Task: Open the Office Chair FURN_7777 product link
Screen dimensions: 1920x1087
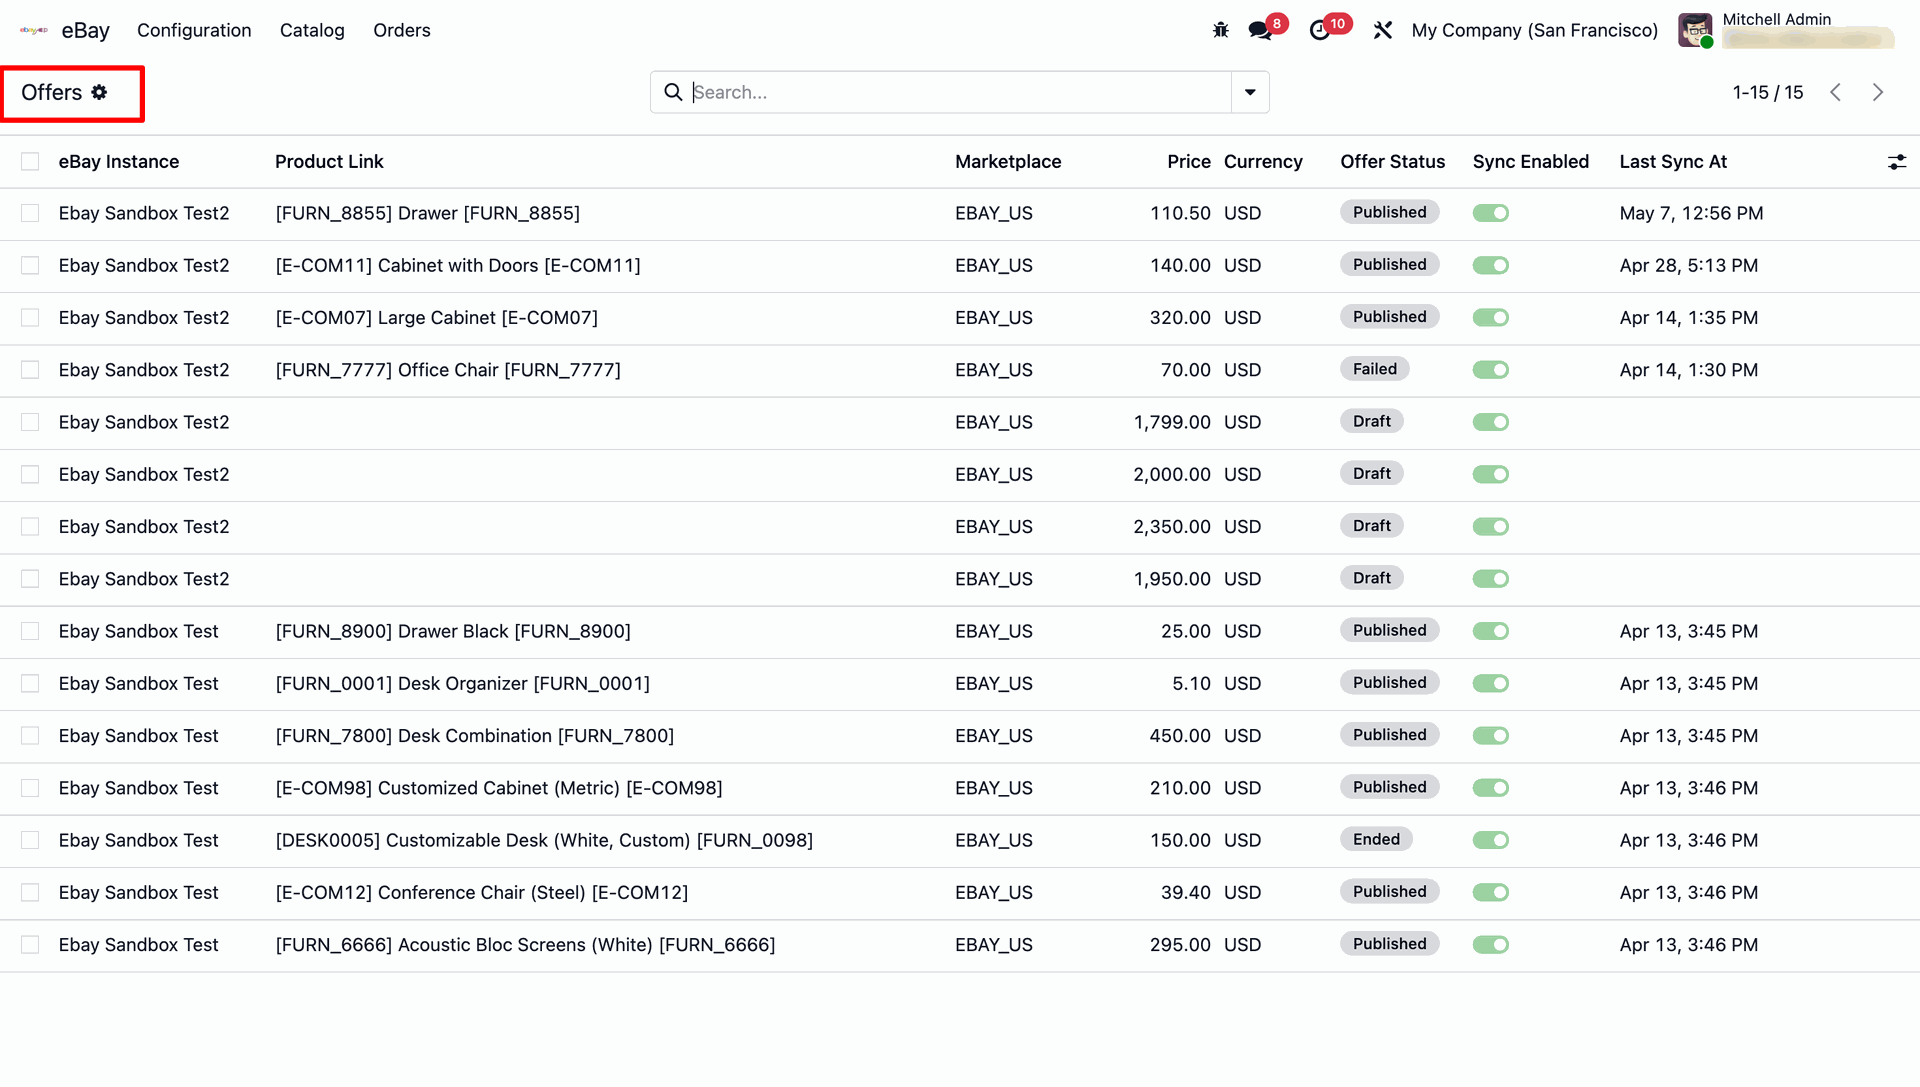Action: pos(448,370)
